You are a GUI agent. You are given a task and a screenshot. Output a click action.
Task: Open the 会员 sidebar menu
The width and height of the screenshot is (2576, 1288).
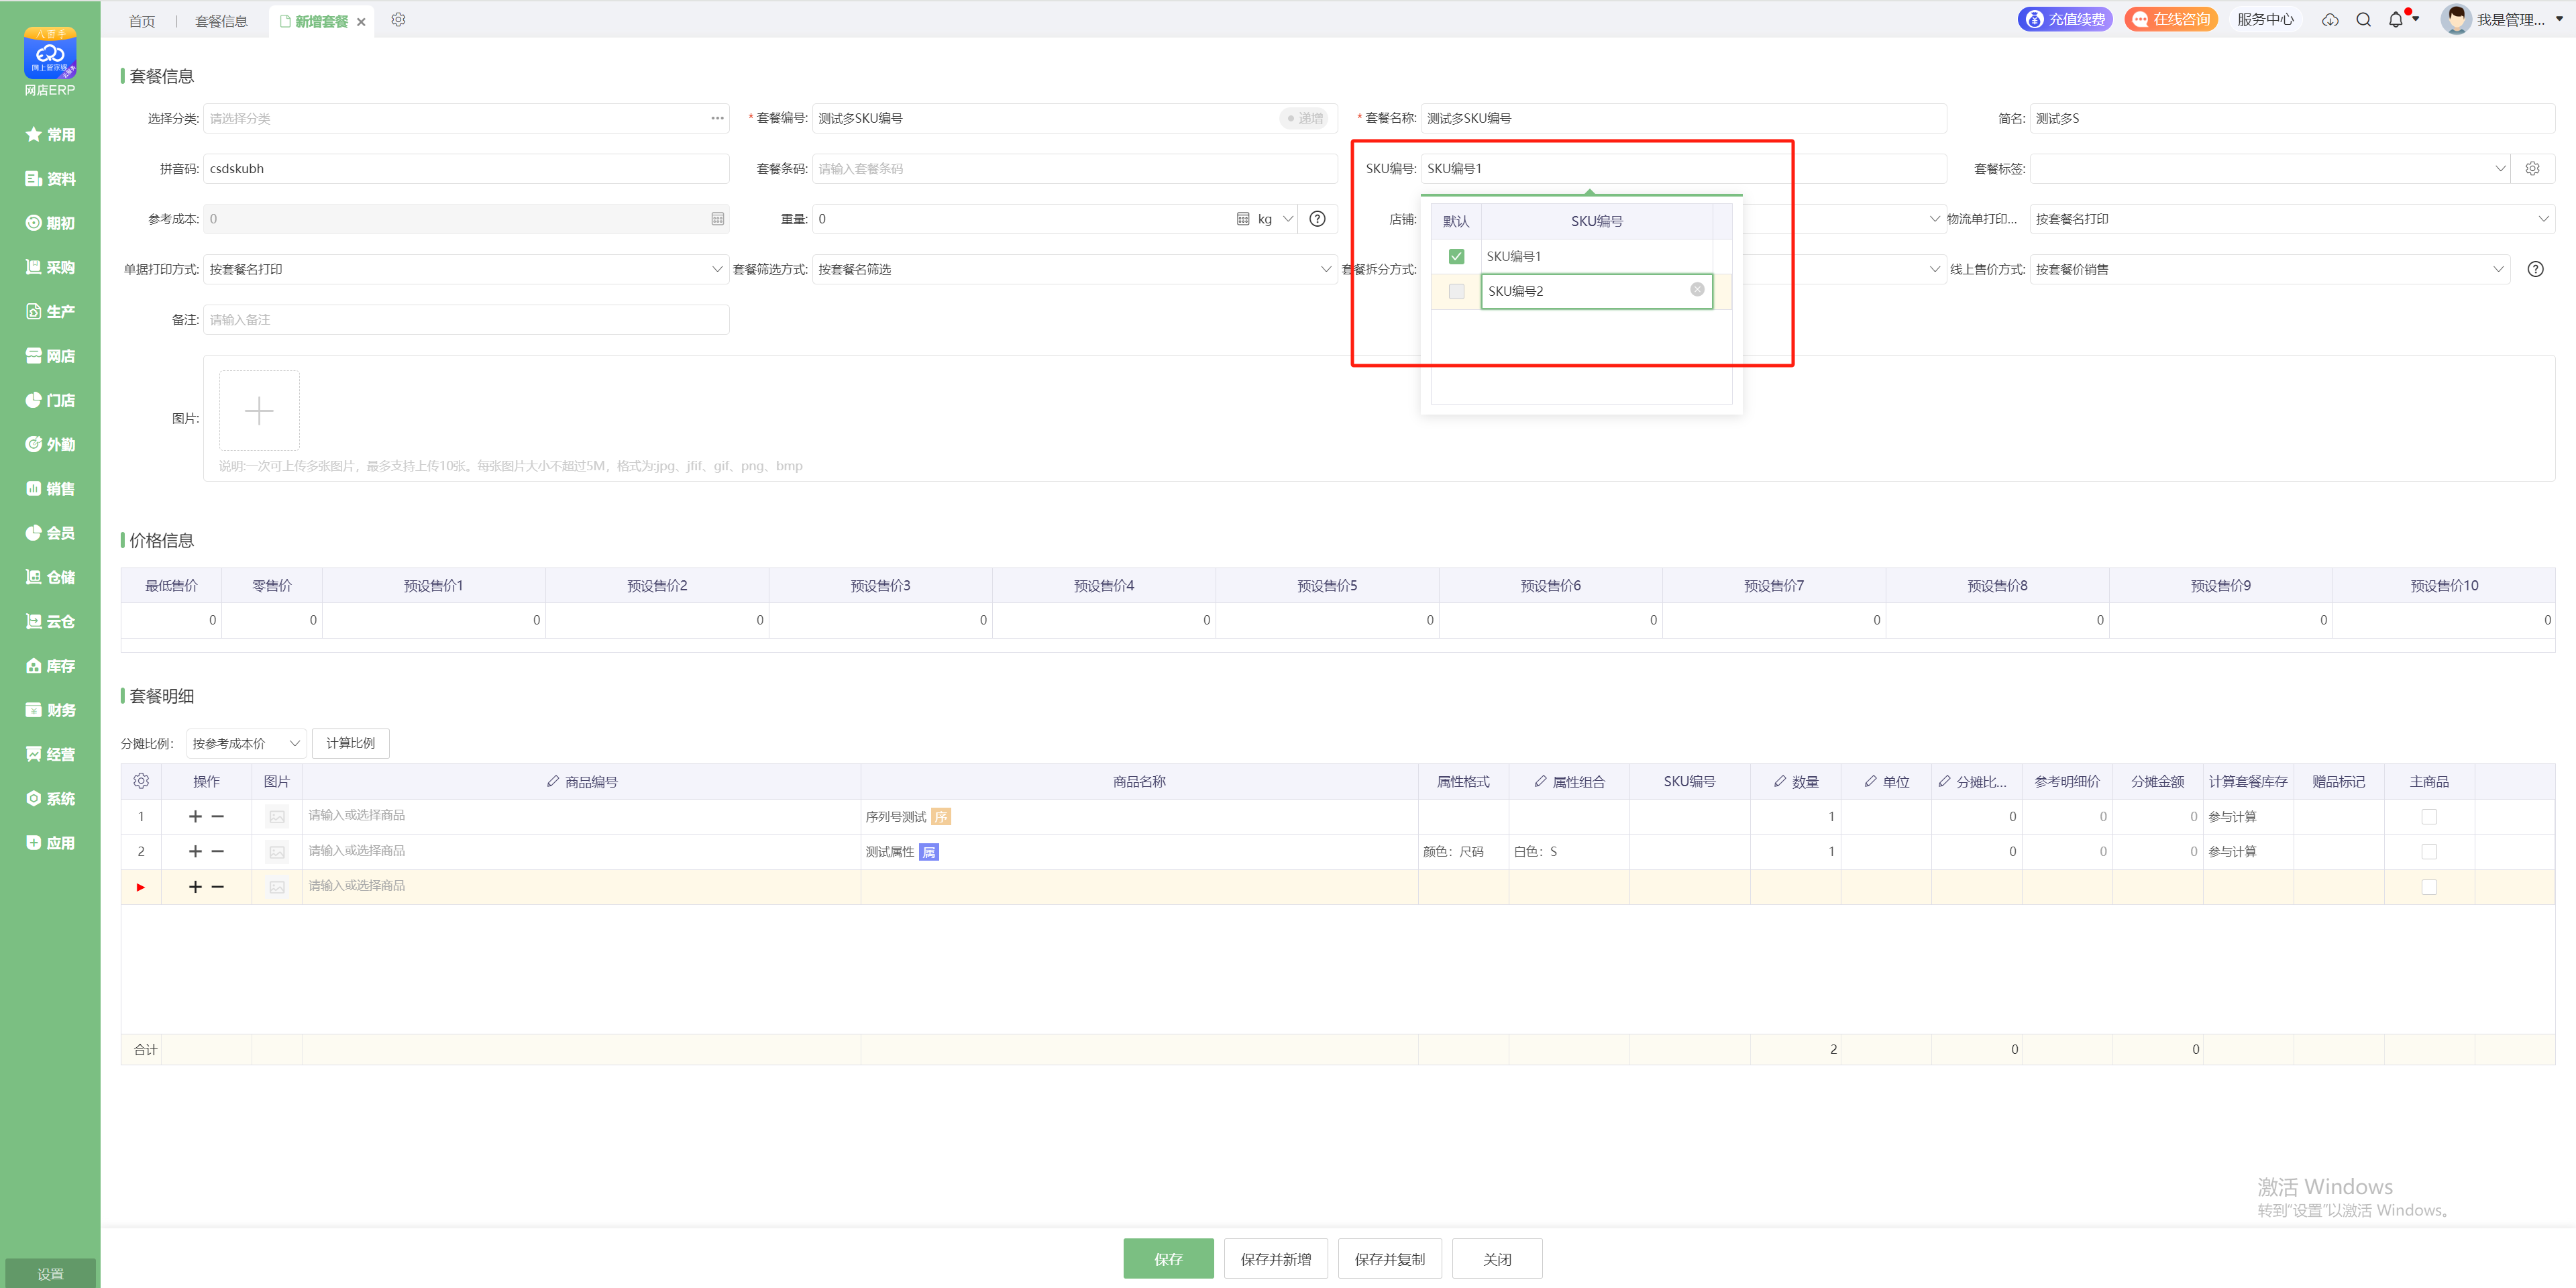pyautogui.click(x=50, y=533)
